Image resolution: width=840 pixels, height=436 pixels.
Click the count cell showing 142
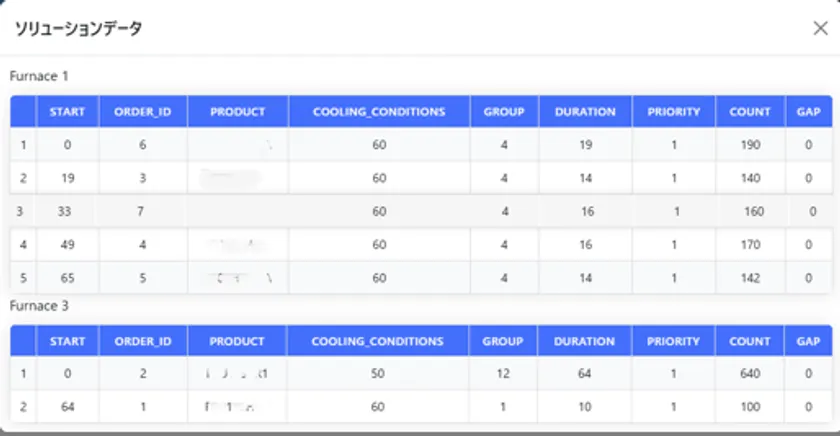coord(750,278)
